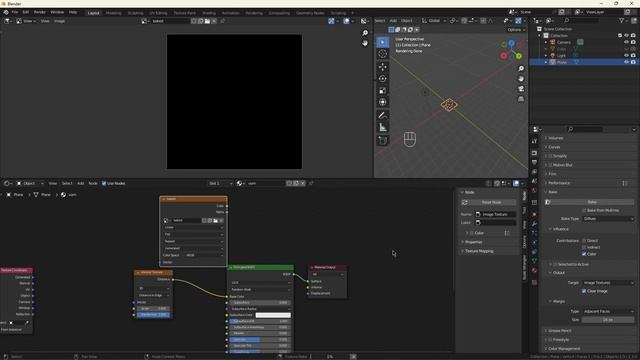Click Subsurface Color white swatch
Image resolution: width=640 pixels, height=360 pixels.
tap(273, 315)
